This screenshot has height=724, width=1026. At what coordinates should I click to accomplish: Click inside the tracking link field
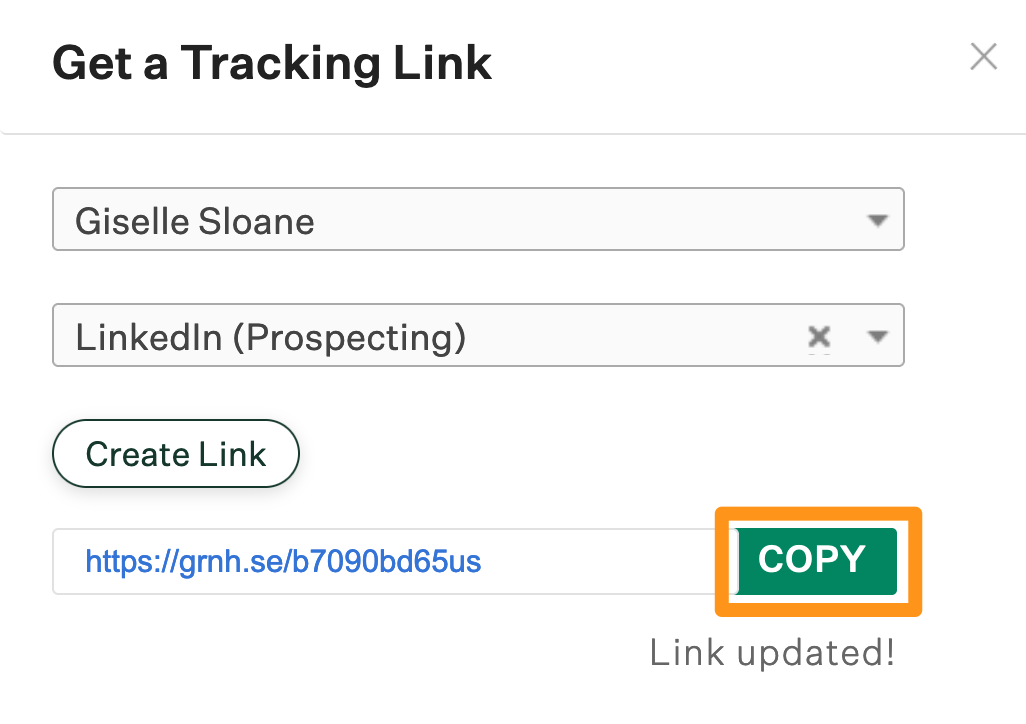point(400,561)
